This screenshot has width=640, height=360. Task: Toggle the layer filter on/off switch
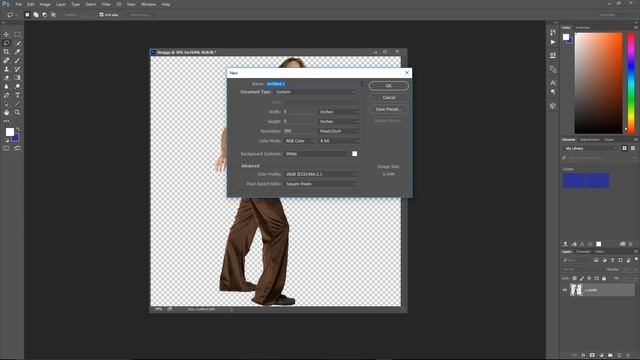[636, 259]
